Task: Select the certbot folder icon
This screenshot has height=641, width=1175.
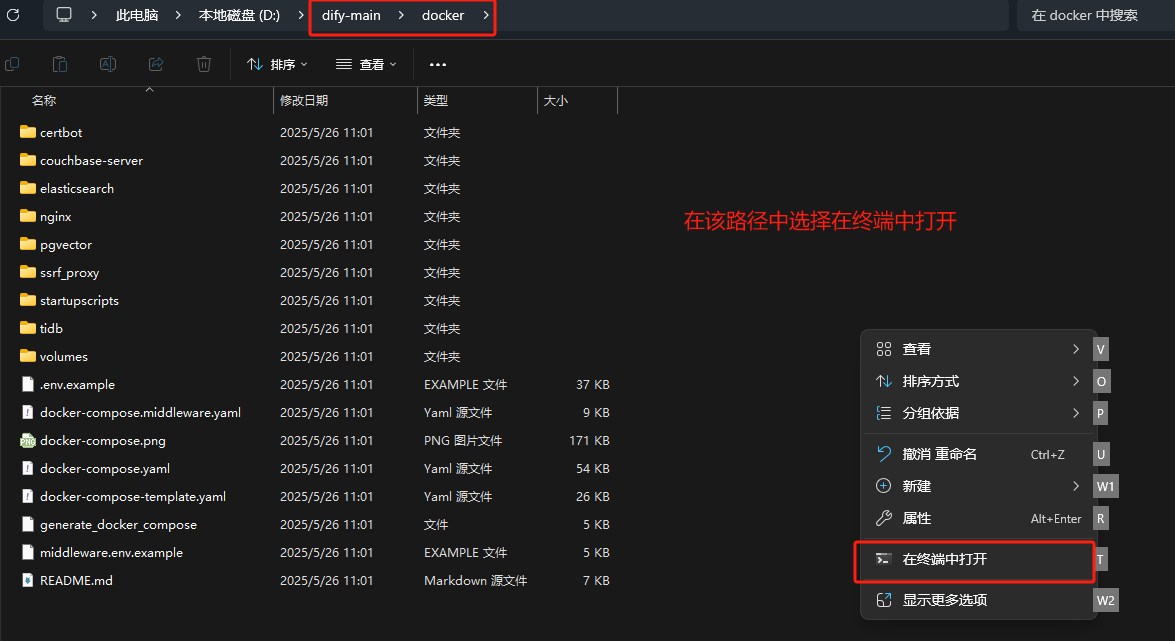Action: (x=28, y=132)
